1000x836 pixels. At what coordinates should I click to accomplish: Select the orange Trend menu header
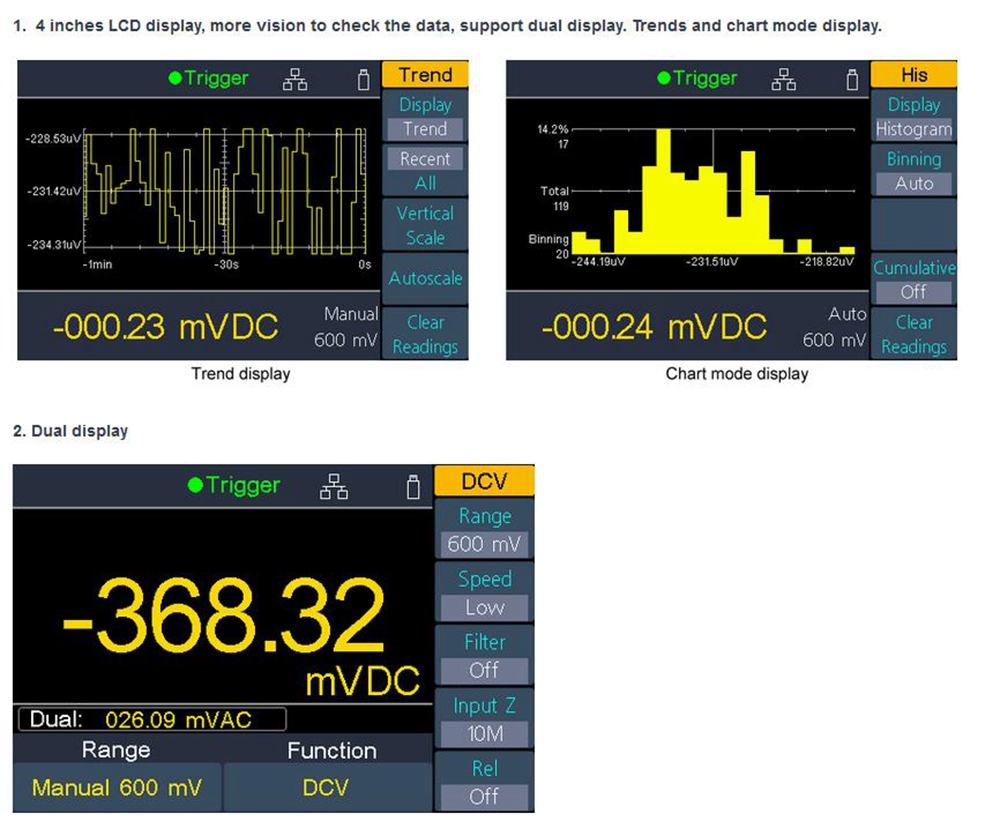[425, 75]
